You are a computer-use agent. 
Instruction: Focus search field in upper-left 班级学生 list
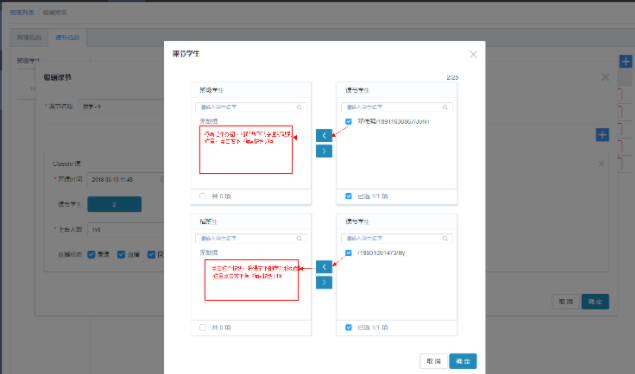tap(251, 107)
